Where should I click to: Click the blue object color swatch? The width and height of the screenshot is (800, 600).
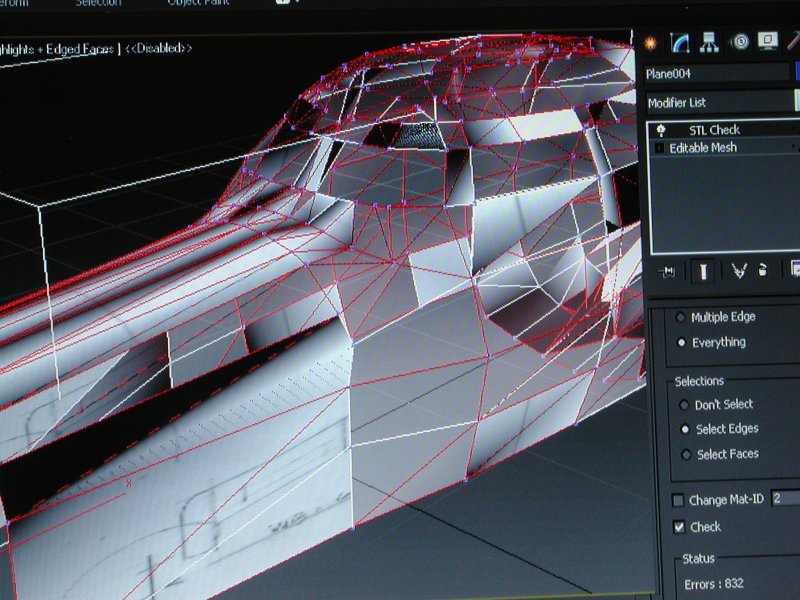pyautogui.click(x=796, y=73)
